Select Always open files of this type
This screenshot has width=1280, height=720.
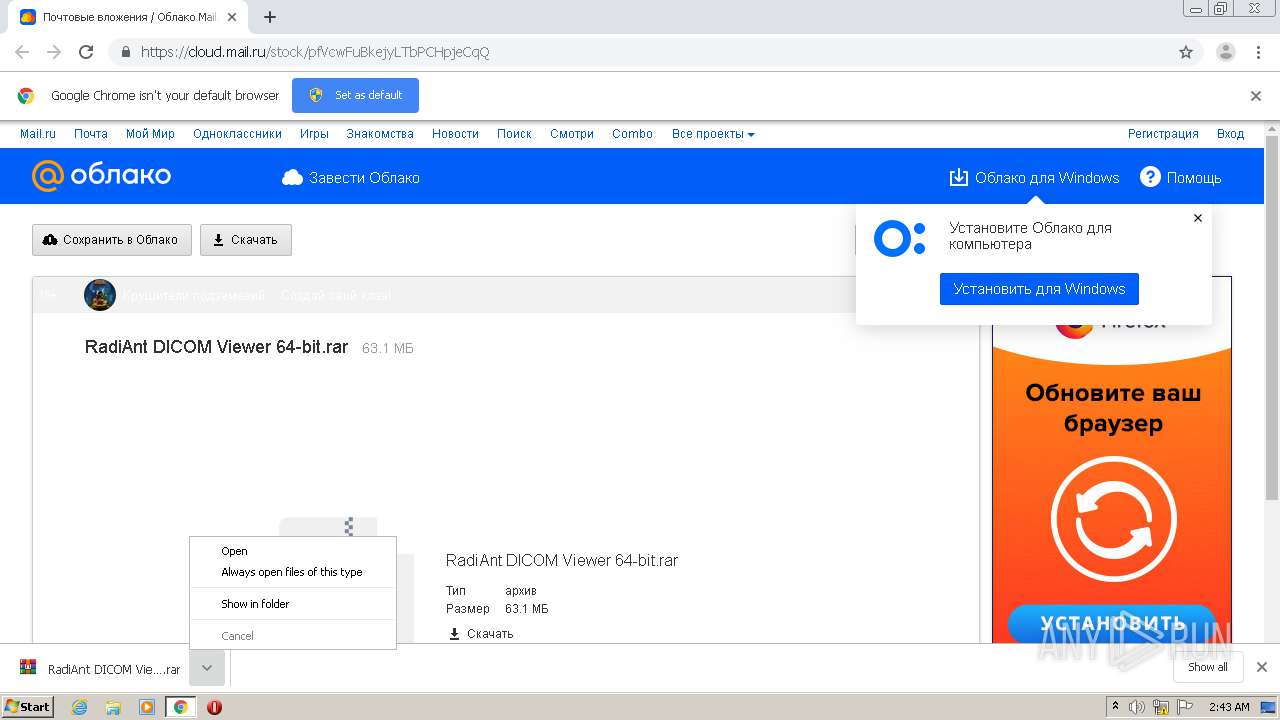[x=293, y=572]
